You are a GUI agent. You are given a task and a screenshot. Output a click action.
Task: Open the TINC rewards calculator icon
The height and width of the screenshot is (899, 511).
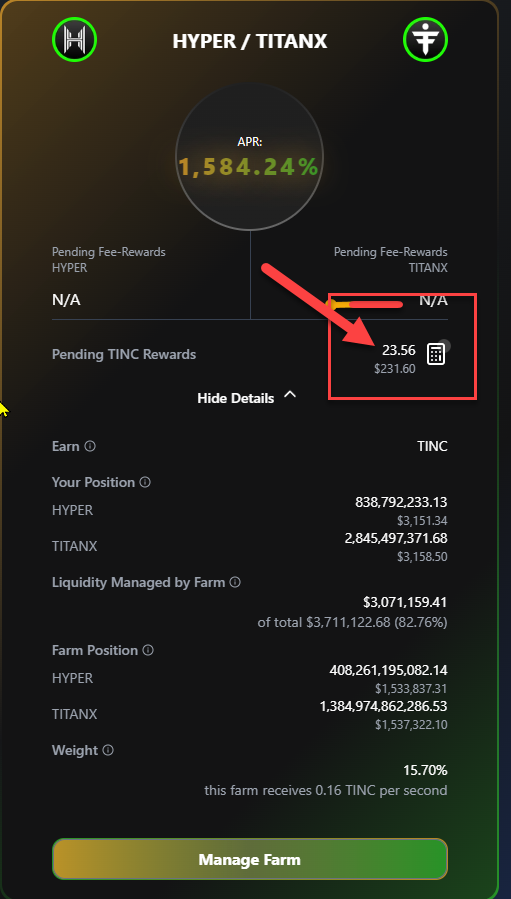click(x=436, y=354)
